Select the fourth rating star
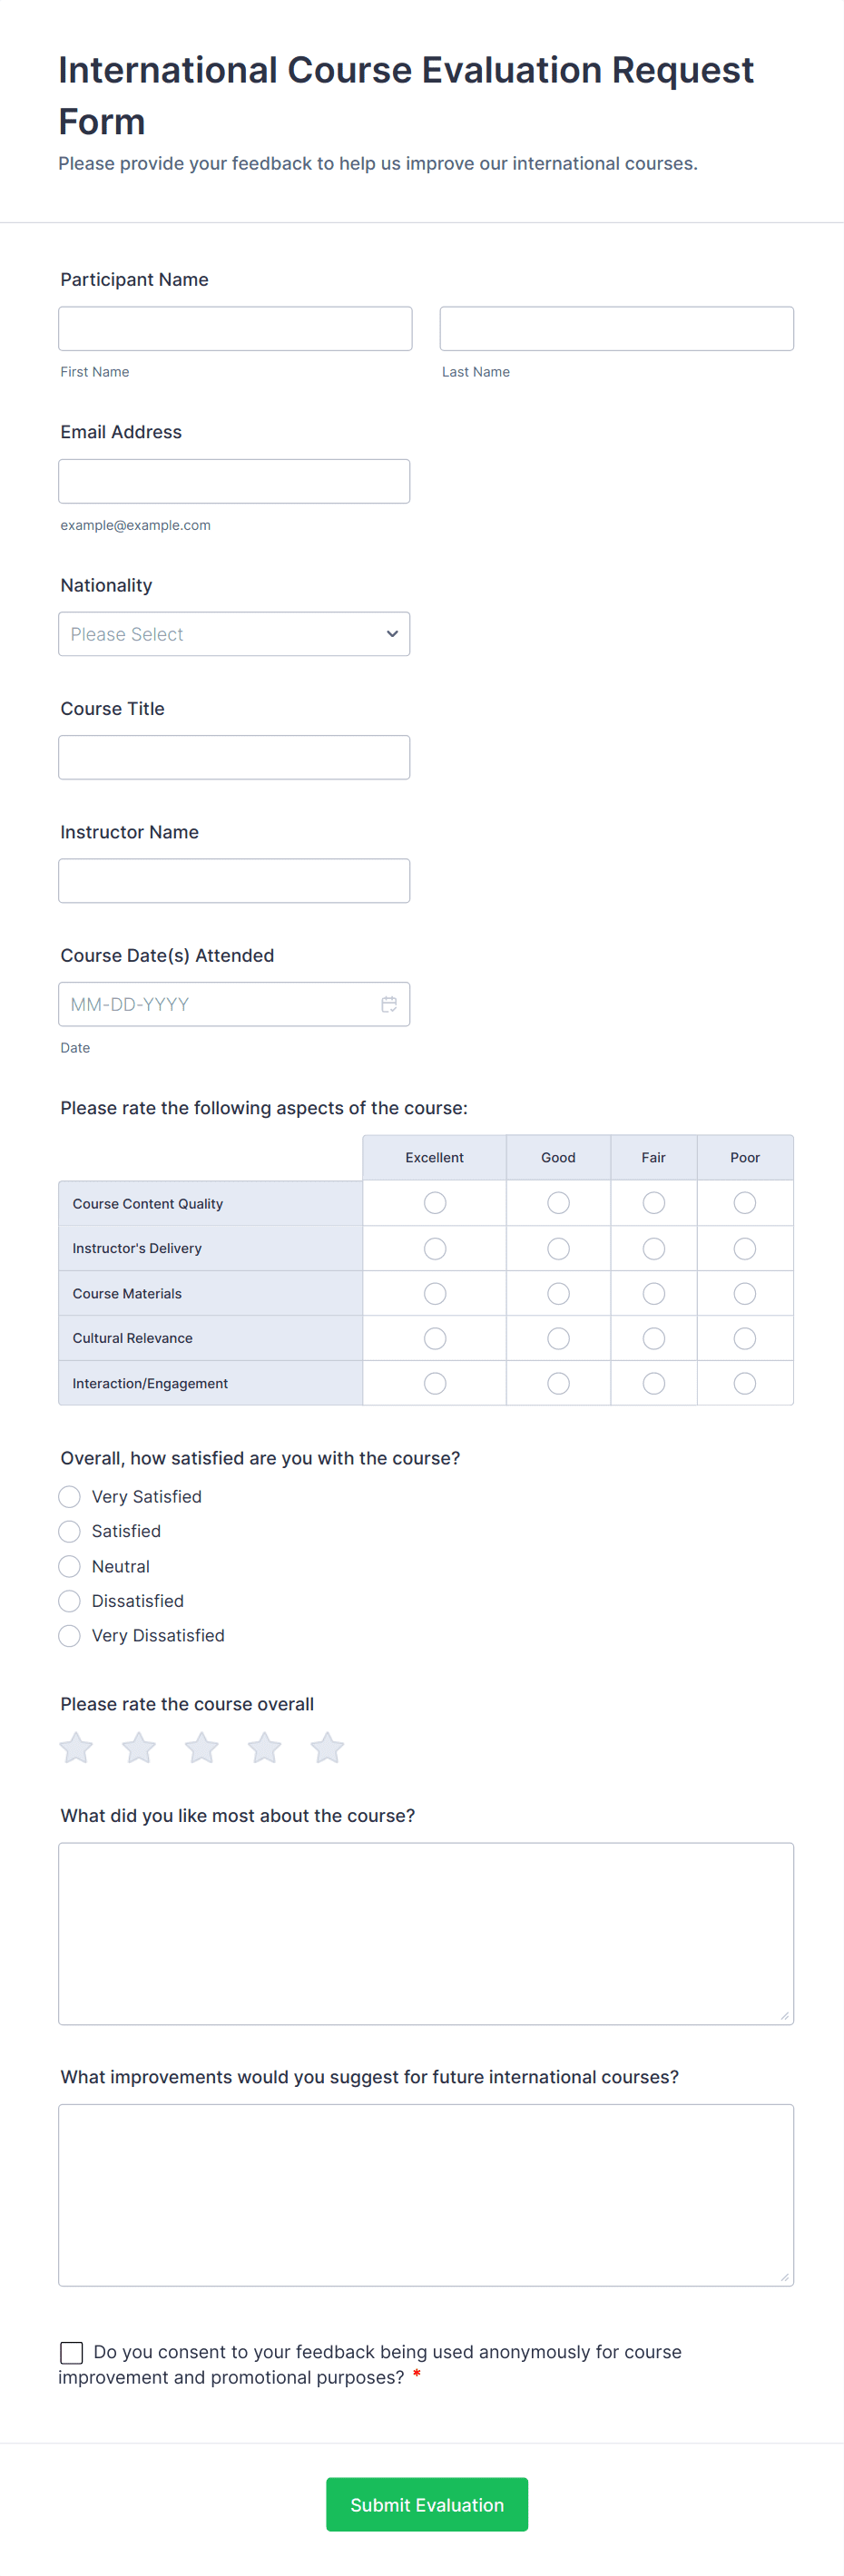The width and height of the screenshot is (844, 2576). point(265,1748)
